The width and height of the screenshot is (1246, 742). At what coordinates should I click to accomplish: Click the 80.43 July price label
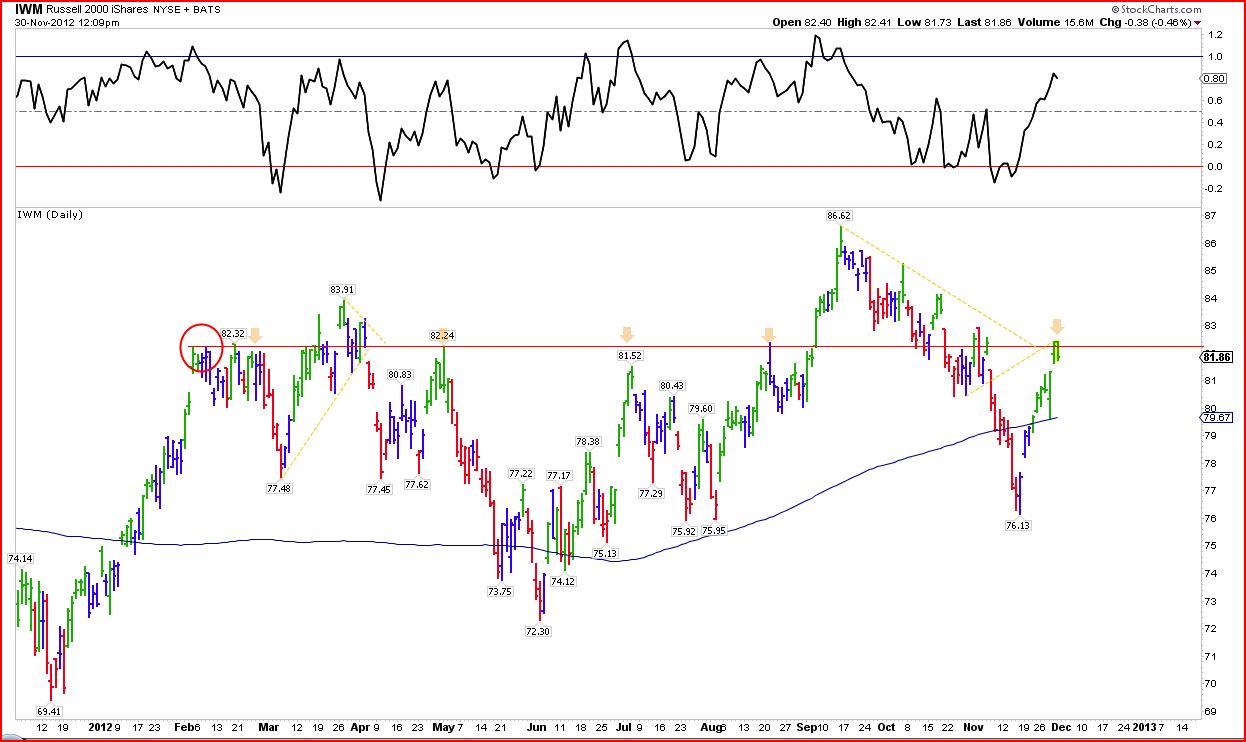point(672,385)
